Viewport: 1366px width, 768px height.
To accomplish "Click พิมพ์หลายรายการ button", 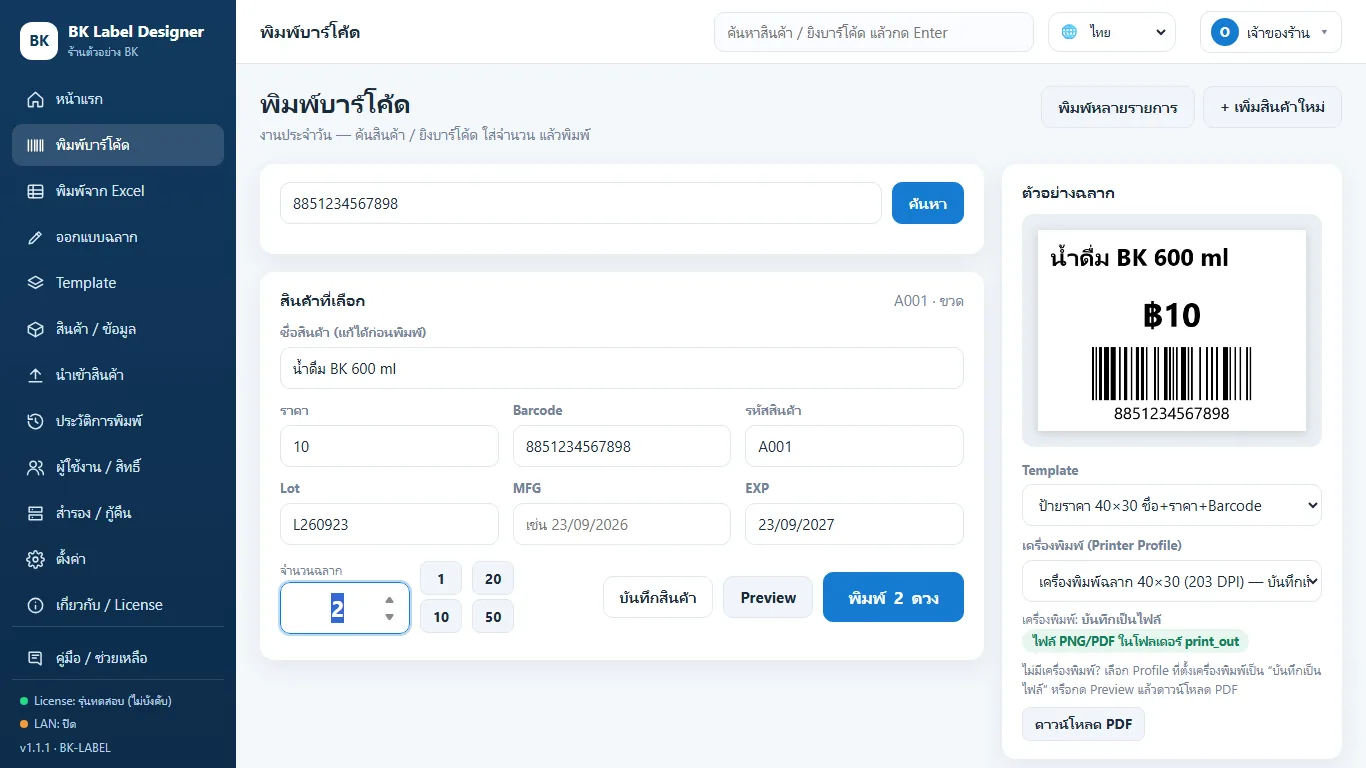I will pyautogui.click(x=1118, y=107).
